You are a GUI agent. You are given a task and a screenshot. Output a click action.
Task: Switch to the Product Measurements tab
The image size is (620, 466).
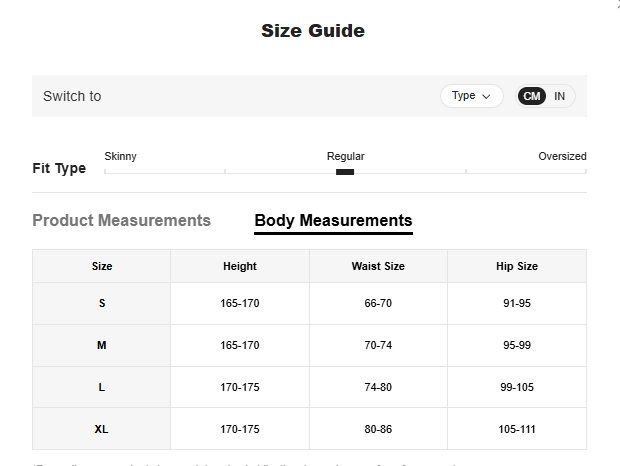tap(122, 220)
